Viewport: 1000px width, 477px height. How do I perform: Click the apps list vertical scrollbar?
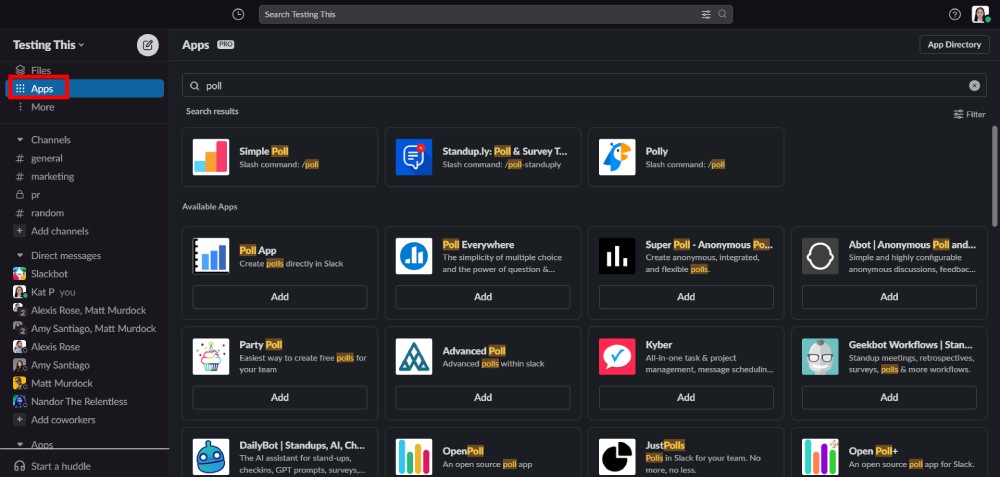[x=995, y=175]
